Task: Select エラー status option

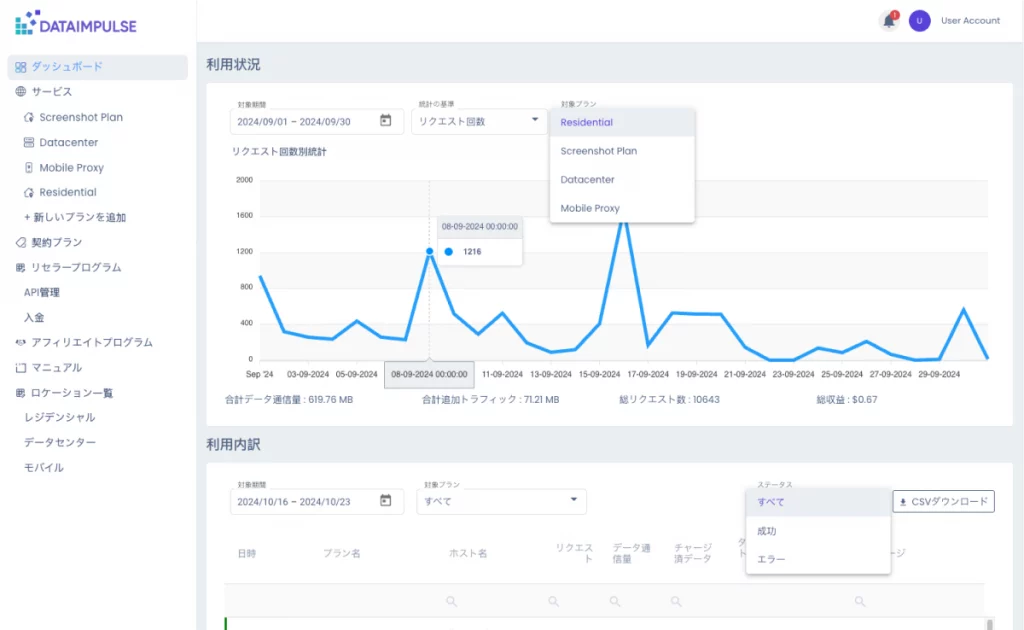Action: tap(771, 559)
